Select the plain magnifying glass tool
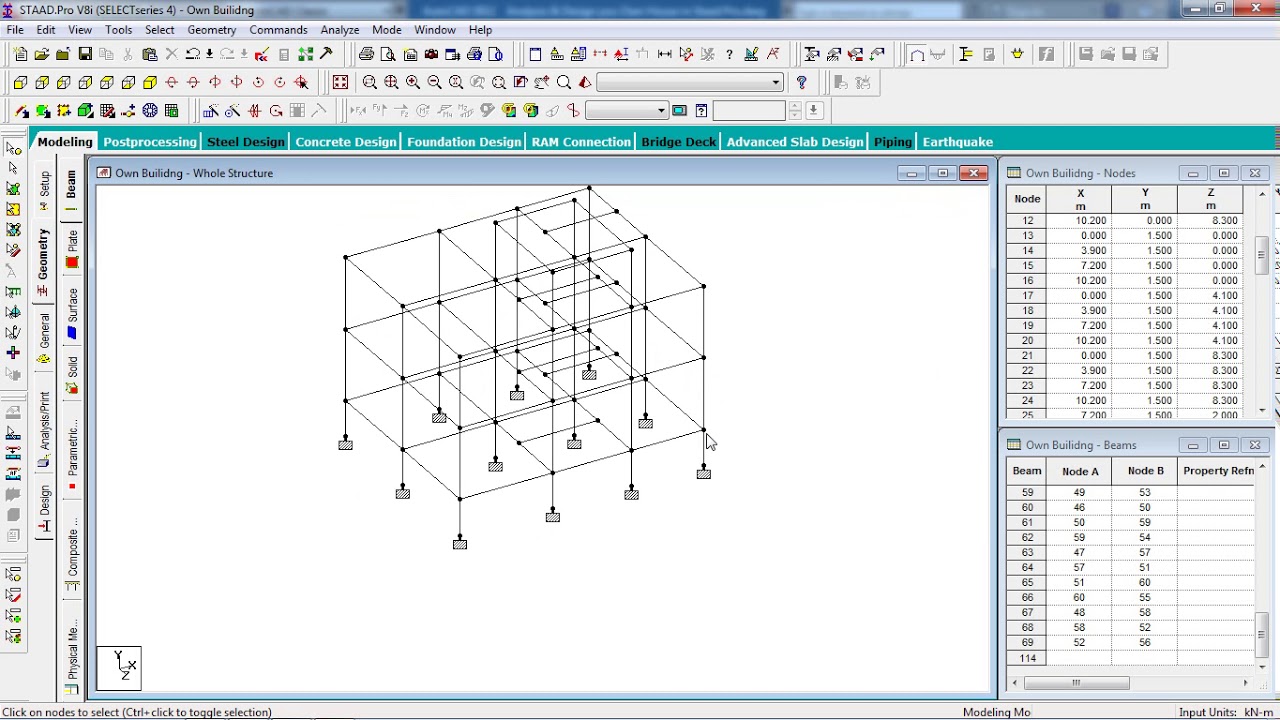 [x=564, y=82]
